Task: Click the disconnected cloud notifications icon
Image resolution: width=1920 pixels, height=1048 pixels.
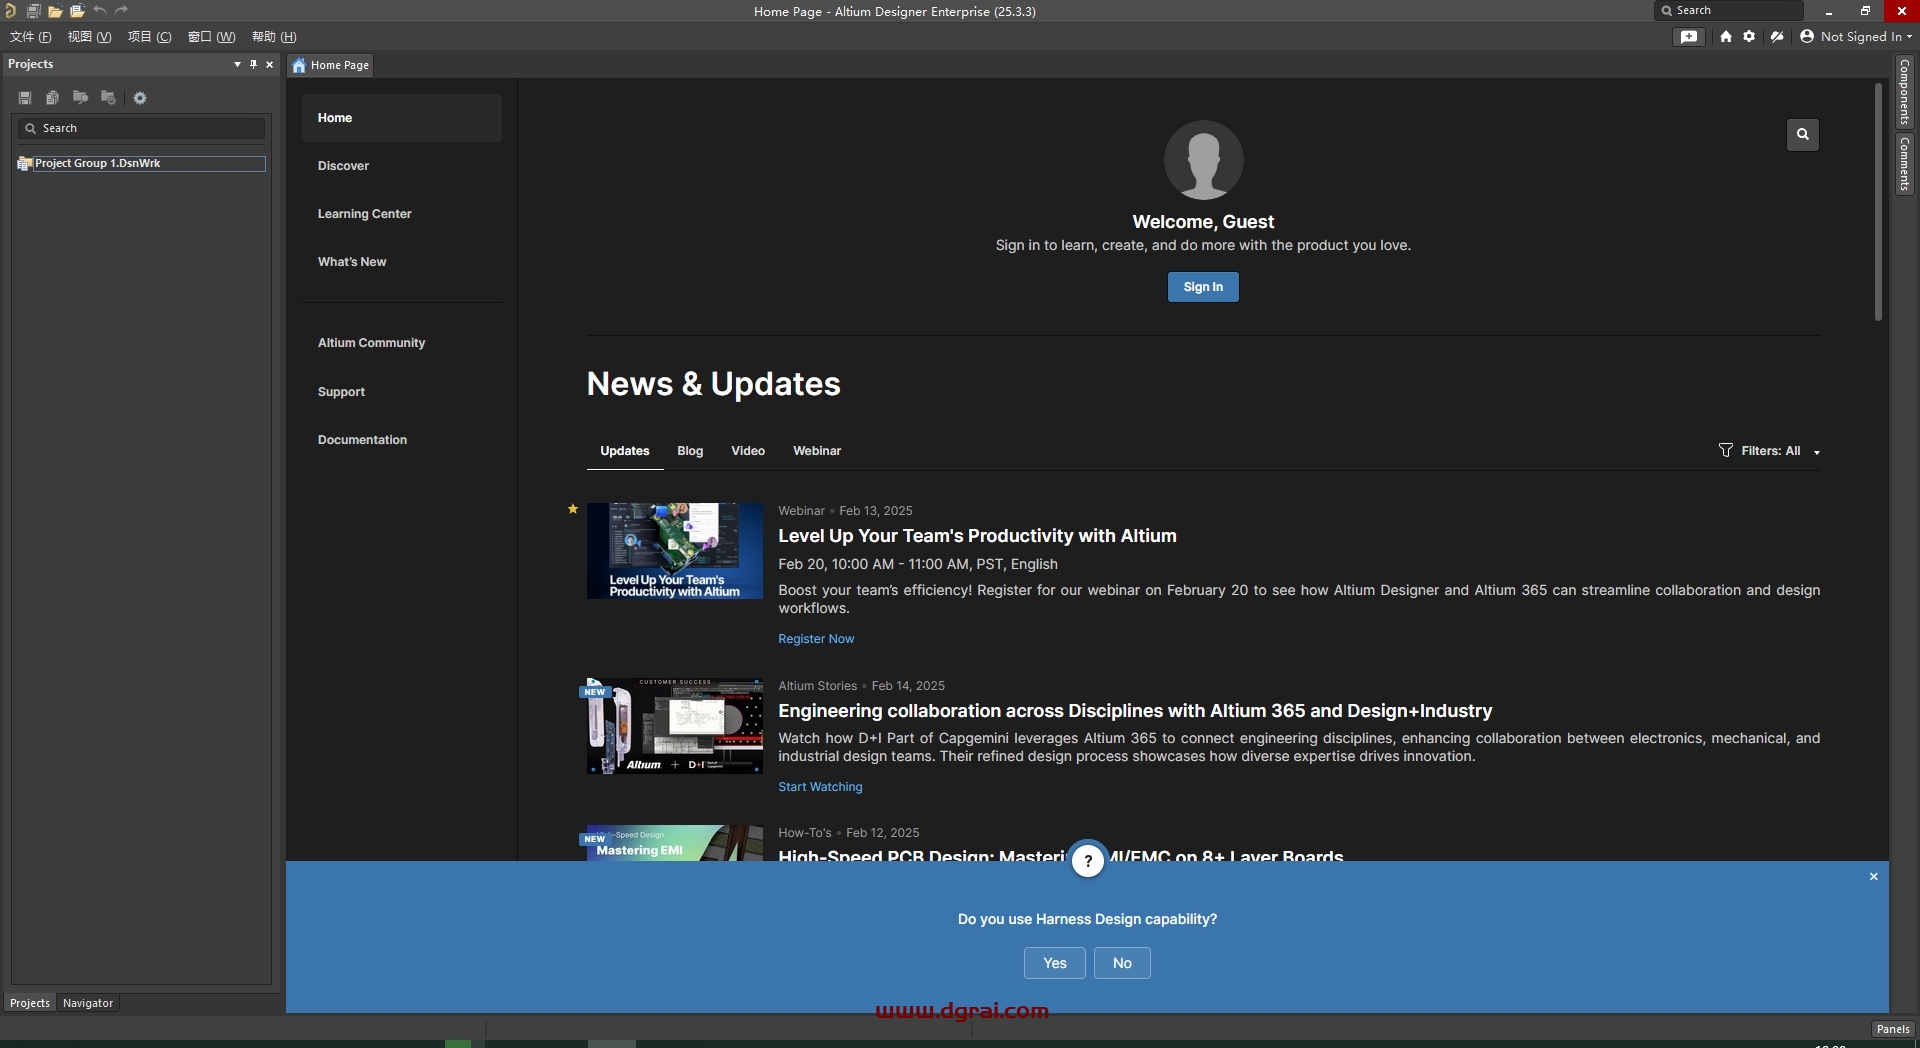Action: [1777, 36]
